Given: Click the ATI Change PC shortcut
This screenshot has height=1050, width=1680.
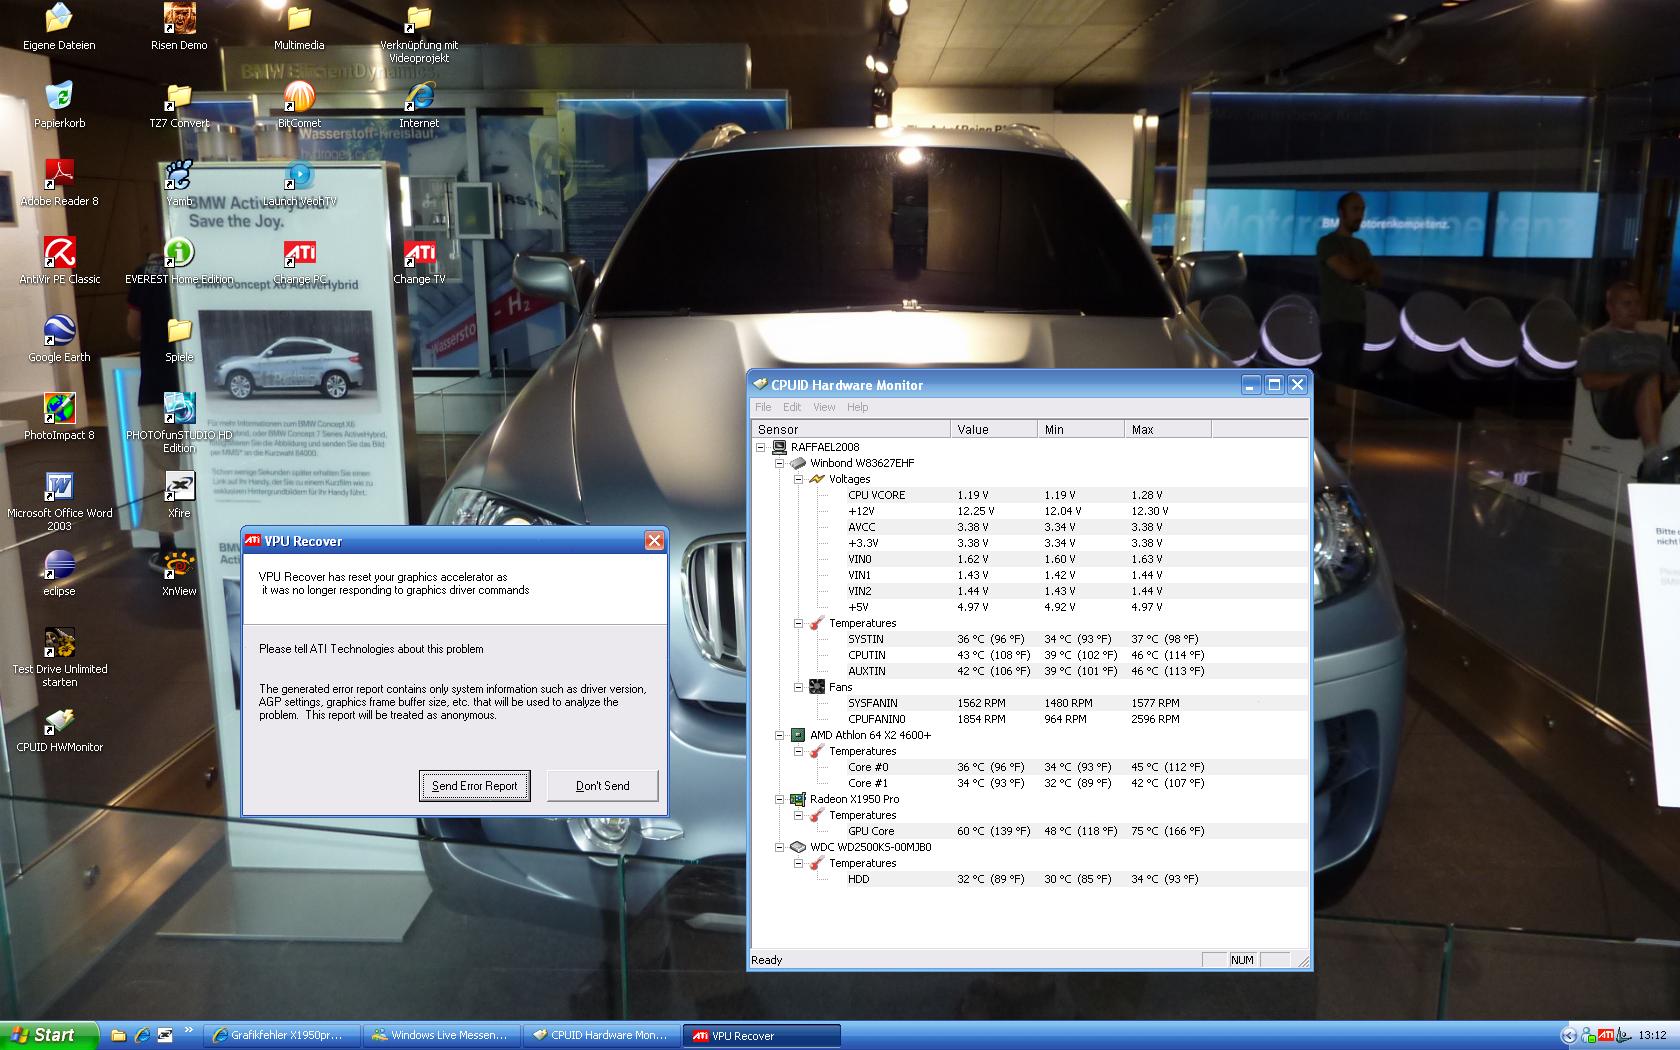Looking at the screenshot, I should click(x=299, y=261).
